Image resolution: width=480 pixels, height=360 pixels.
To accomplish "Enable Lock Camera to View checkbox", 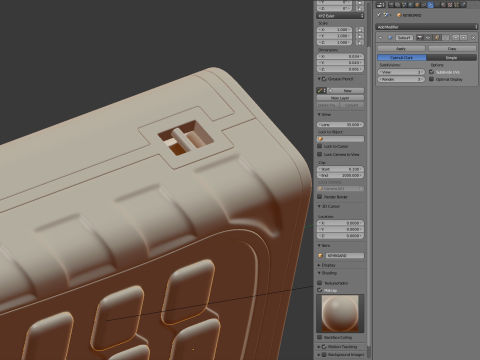I will (319, 154).
